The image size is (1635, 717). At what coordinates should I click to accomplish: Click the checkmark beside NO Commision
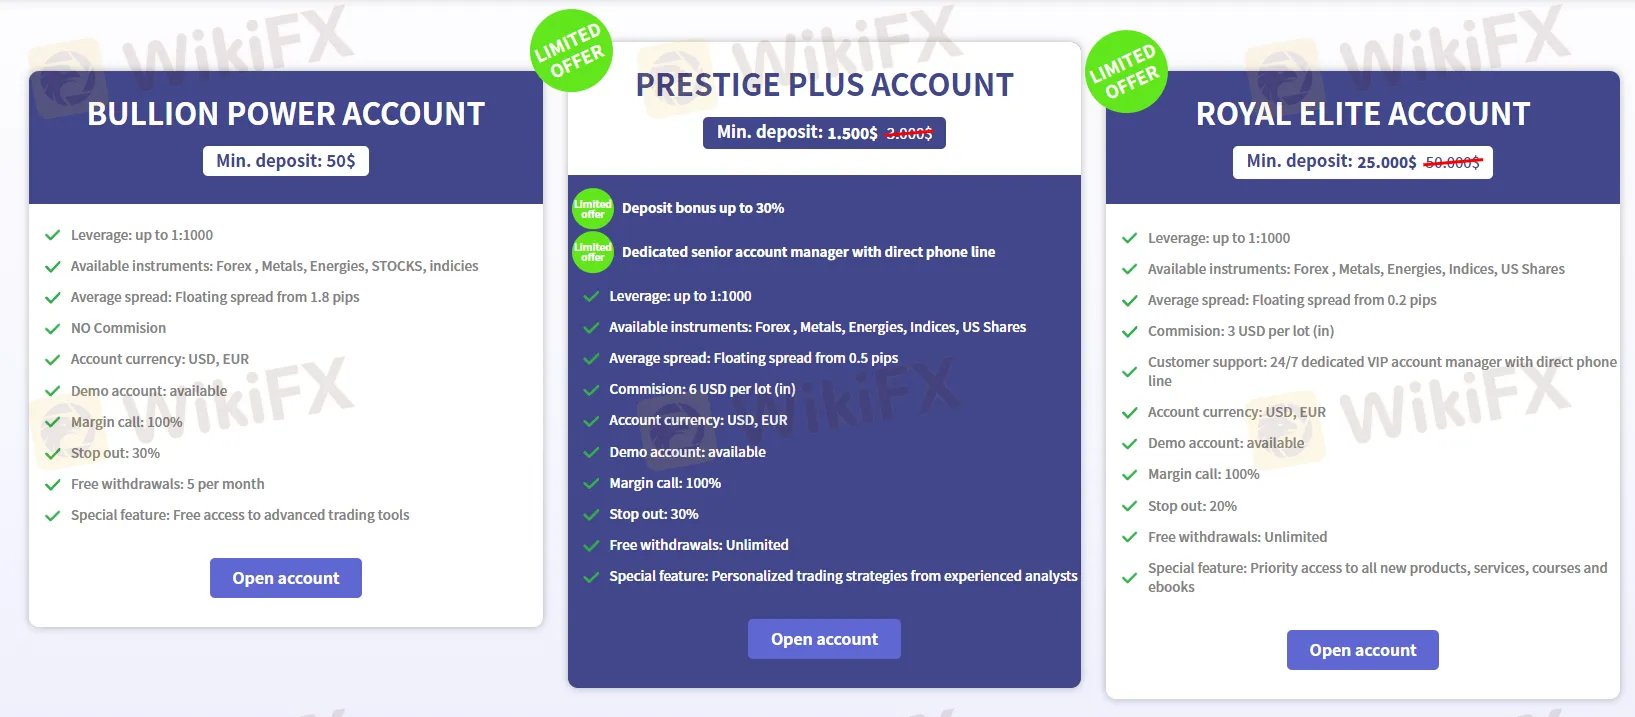click(x=53, y=327)
